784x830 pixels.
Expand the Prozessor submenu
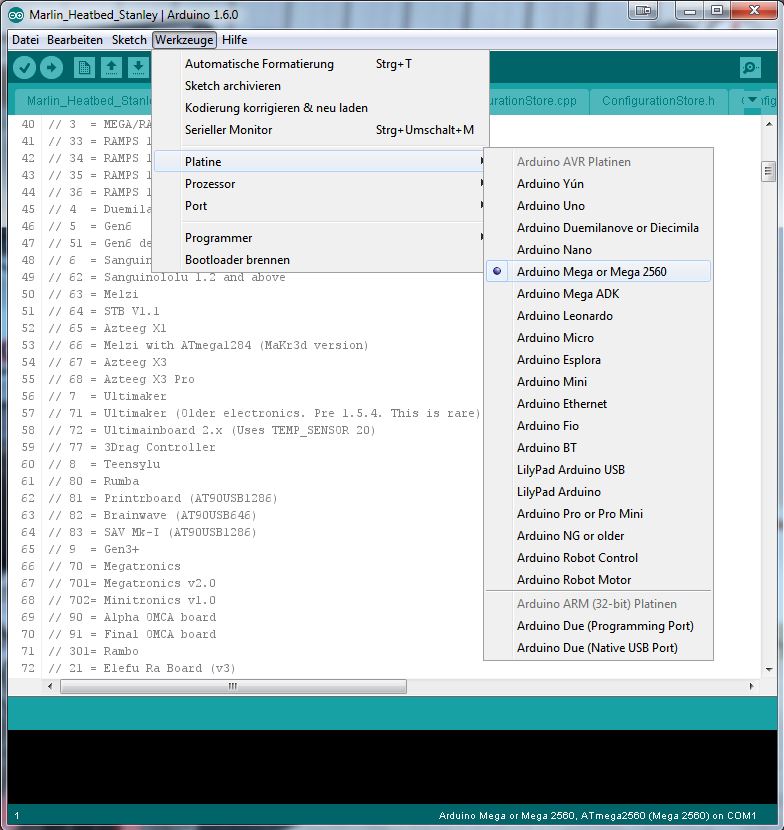(320, 184)
